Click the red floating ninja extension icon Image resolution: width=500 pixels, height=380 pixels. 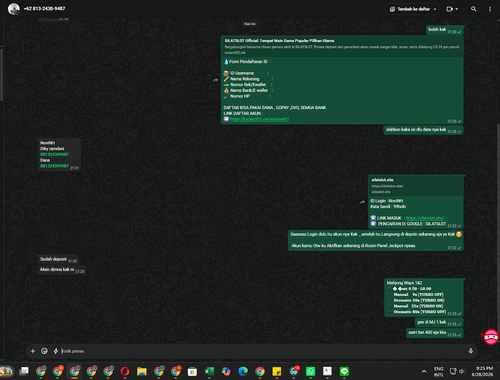click(x=491, y=337)
